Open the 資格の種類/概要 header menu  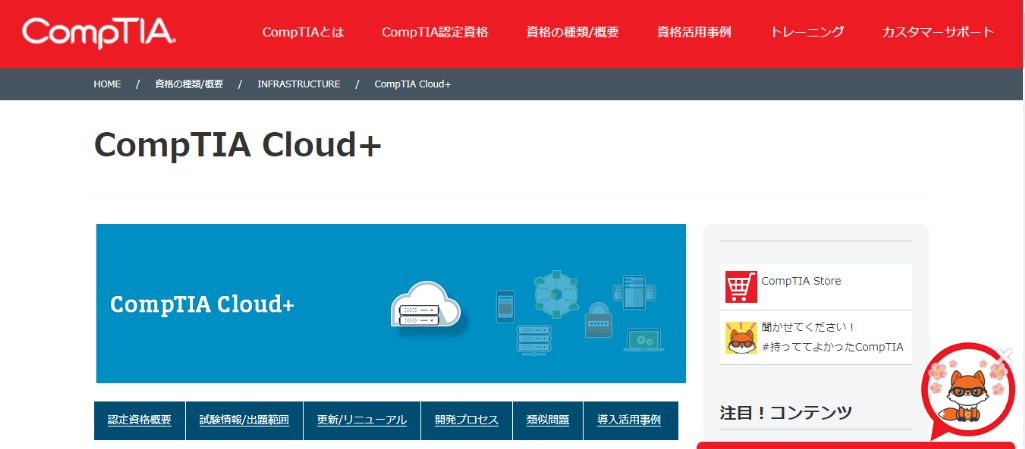pyautogui.click(x=573, y=32)
